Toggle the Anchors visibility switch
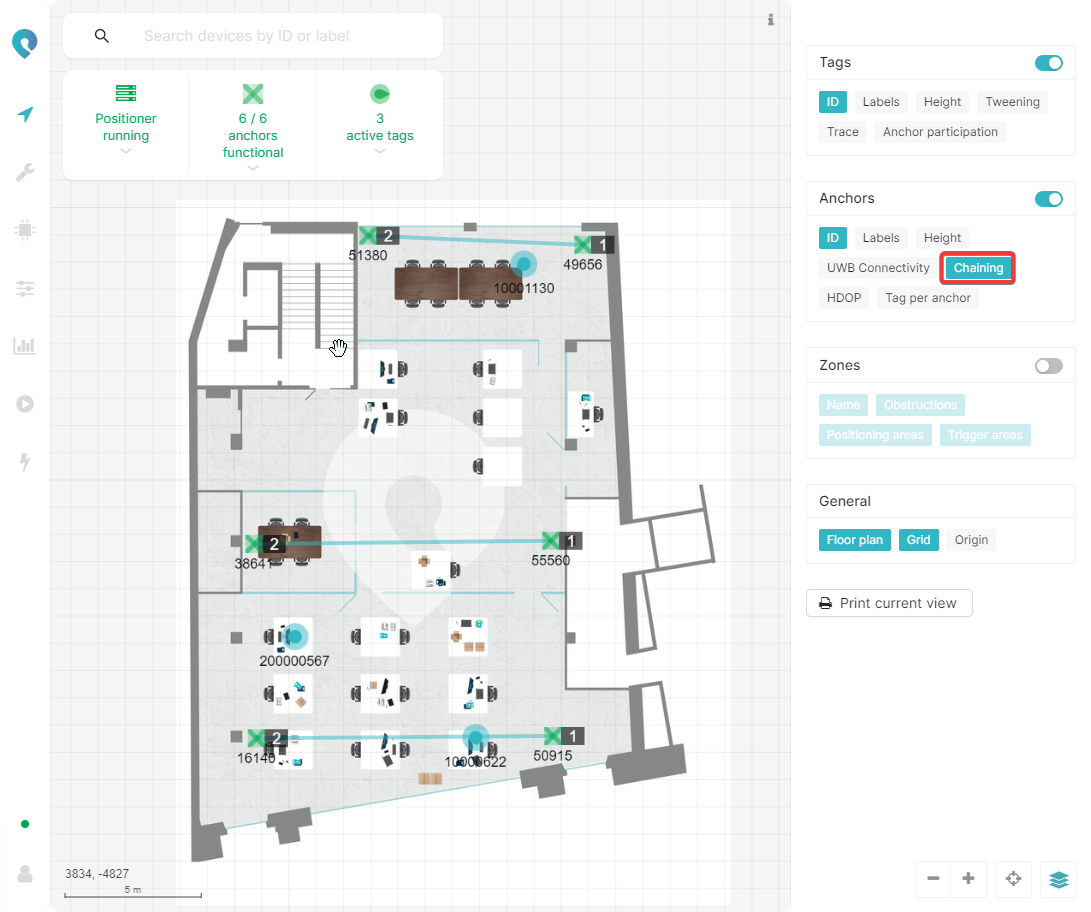The image size is (1091, 912). pyautogui.click(x=1048, y=199)
